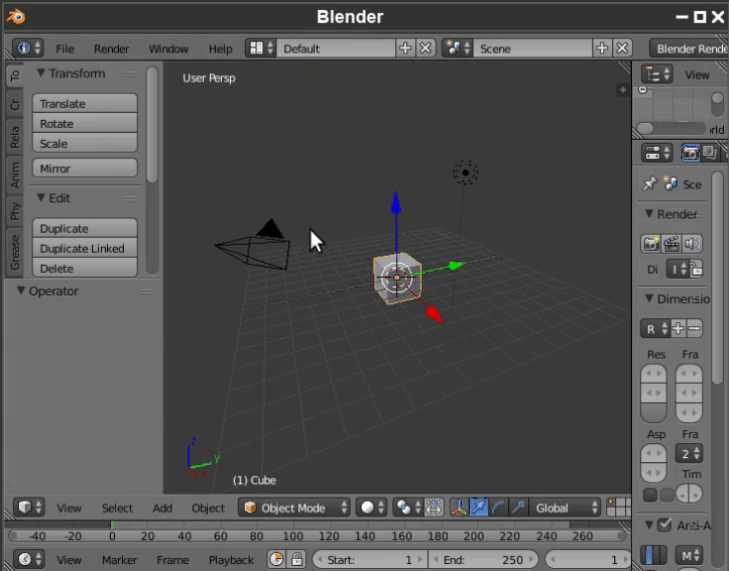Toggle the Anti-Aliasing checkbox
729x571 pixels.
tap(664, 525)
